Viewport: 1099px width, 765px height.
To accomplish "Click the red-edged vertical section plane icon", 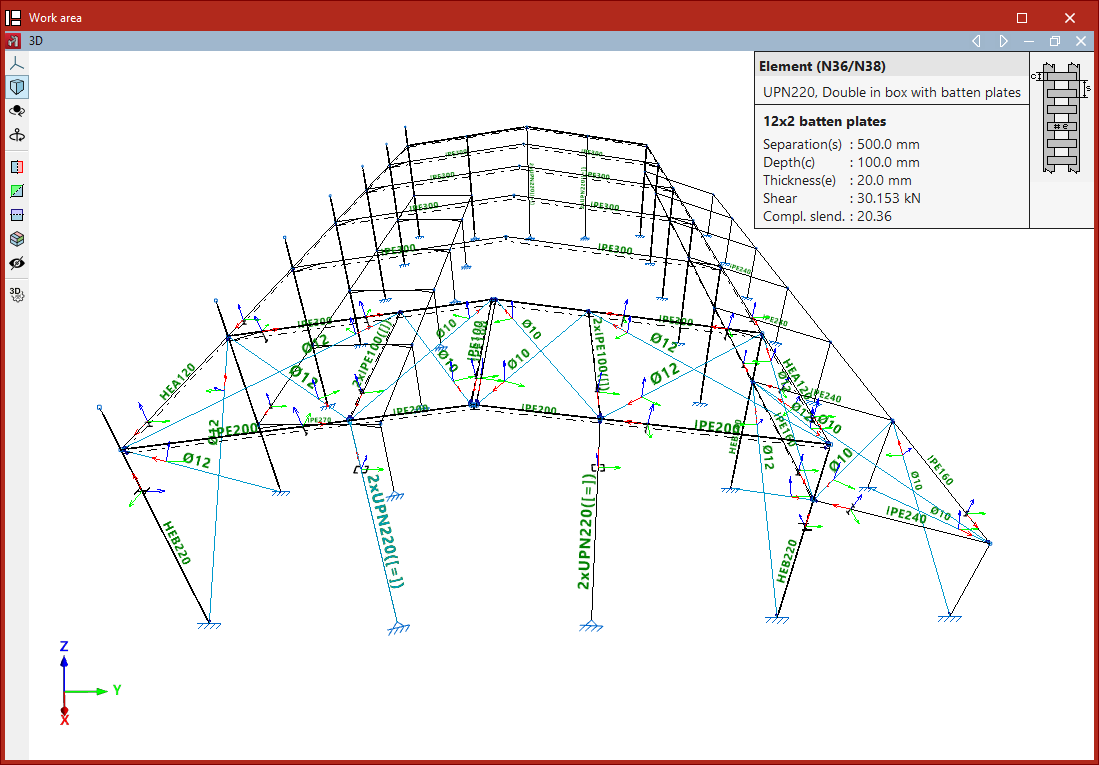I will (17, 167).
